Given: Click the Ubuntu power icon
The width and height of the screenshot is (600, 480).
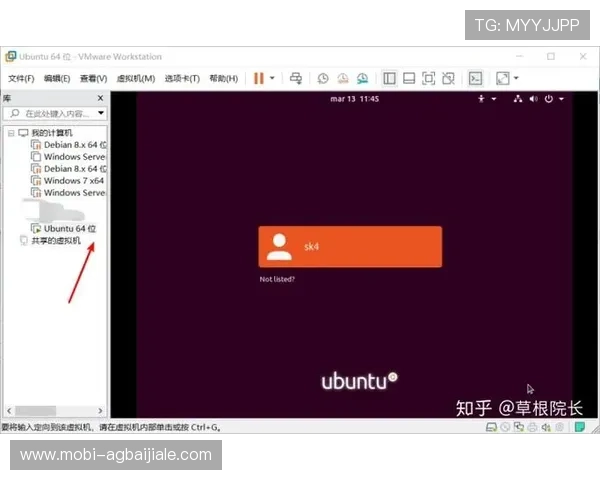Looking at the screenshot, I should coord(549,99).
